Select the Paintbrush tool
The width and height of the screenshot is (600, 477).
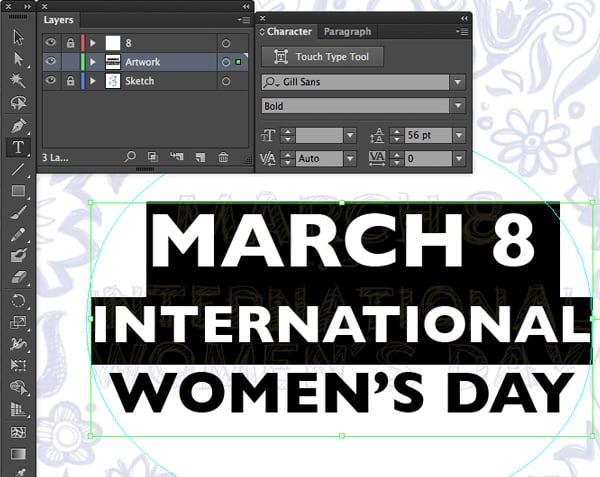tap(18, 213)
